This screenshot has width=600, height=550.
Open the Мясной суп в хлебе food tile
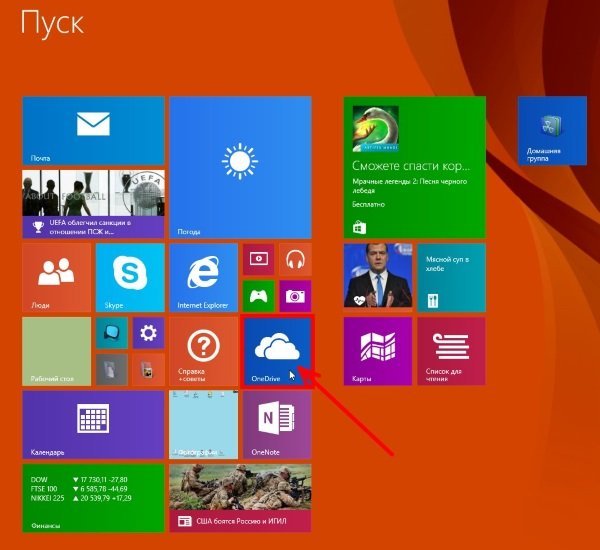tap(452, 278)
